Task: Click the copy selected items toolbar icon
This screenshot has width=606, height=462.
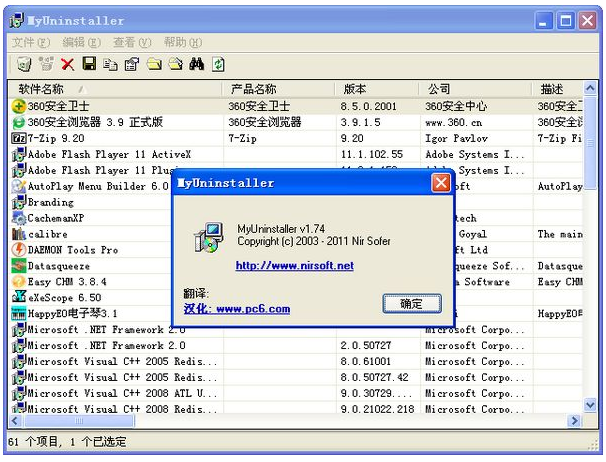Action: [x=111, y=64]
